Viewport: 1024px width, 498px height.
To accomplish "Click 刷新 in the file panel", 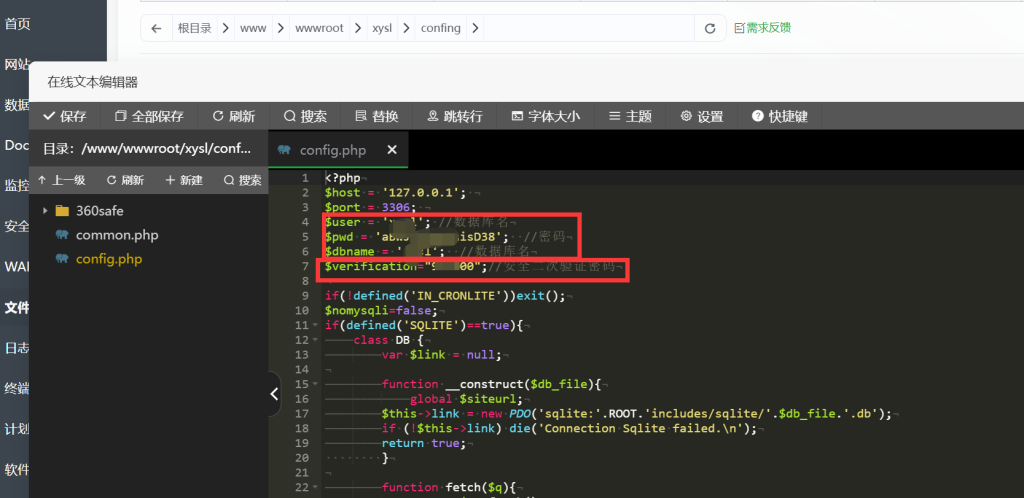I will pos(125,180).
